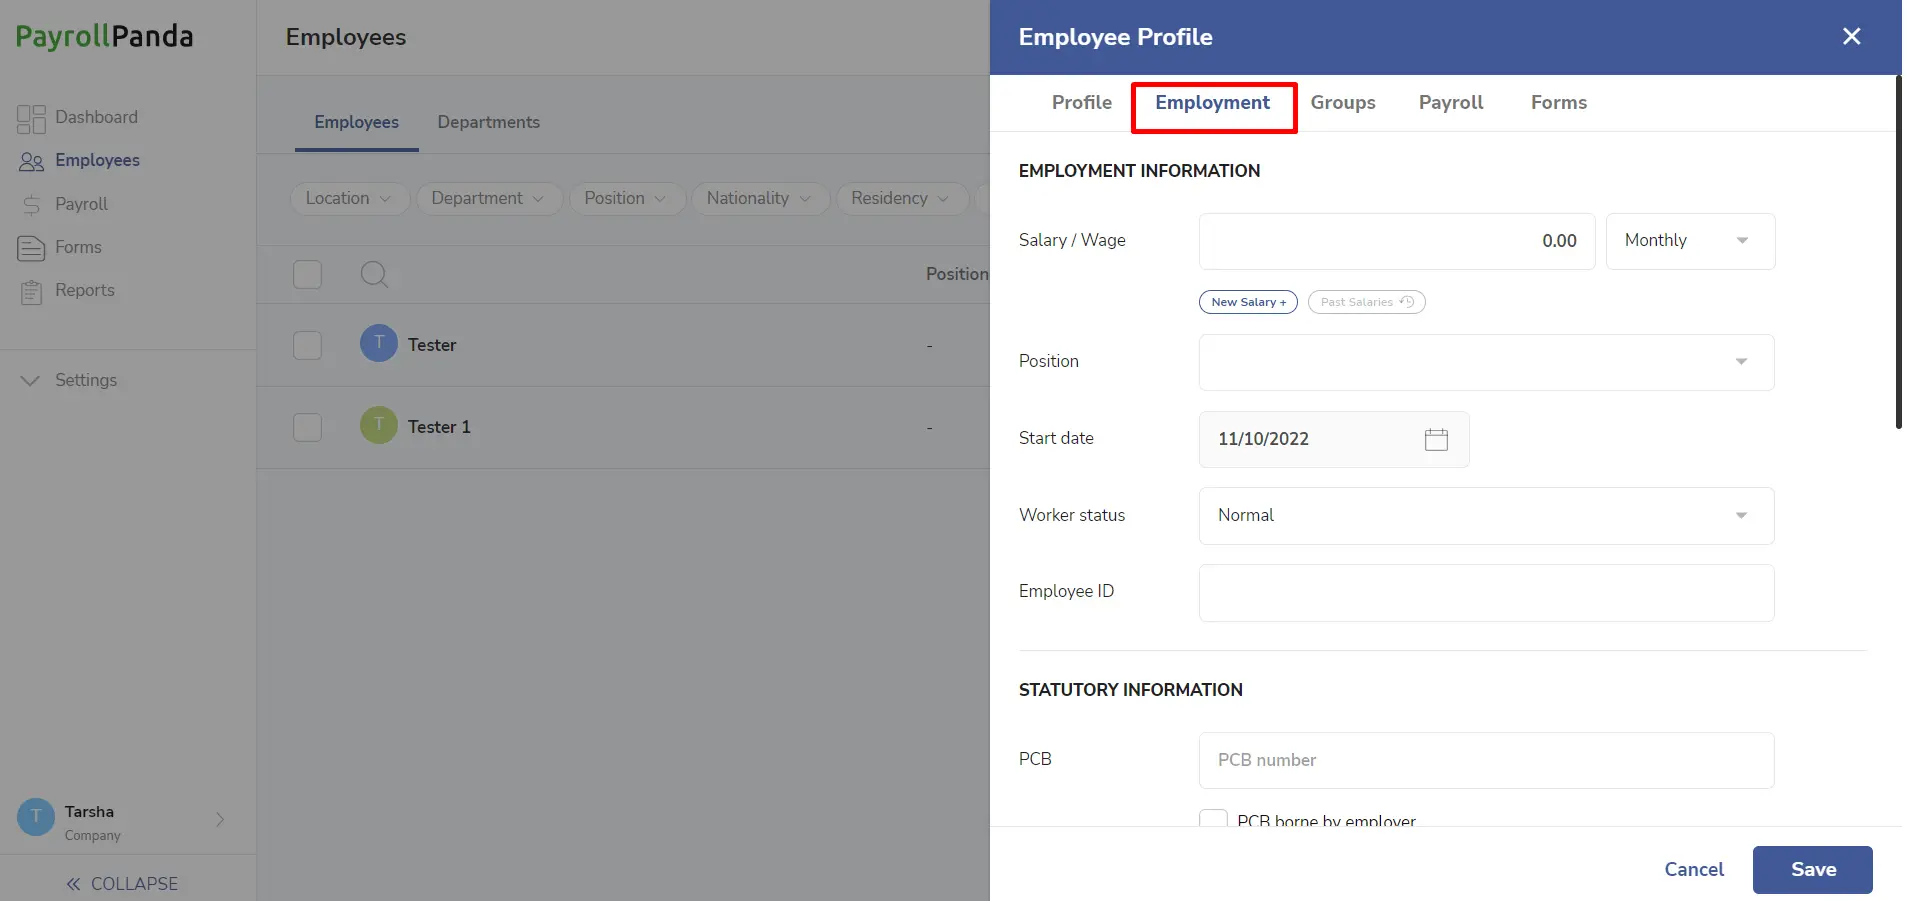Open the Forms icon in sidebar
The image size is (1907, 901).
tap(31, 248)
